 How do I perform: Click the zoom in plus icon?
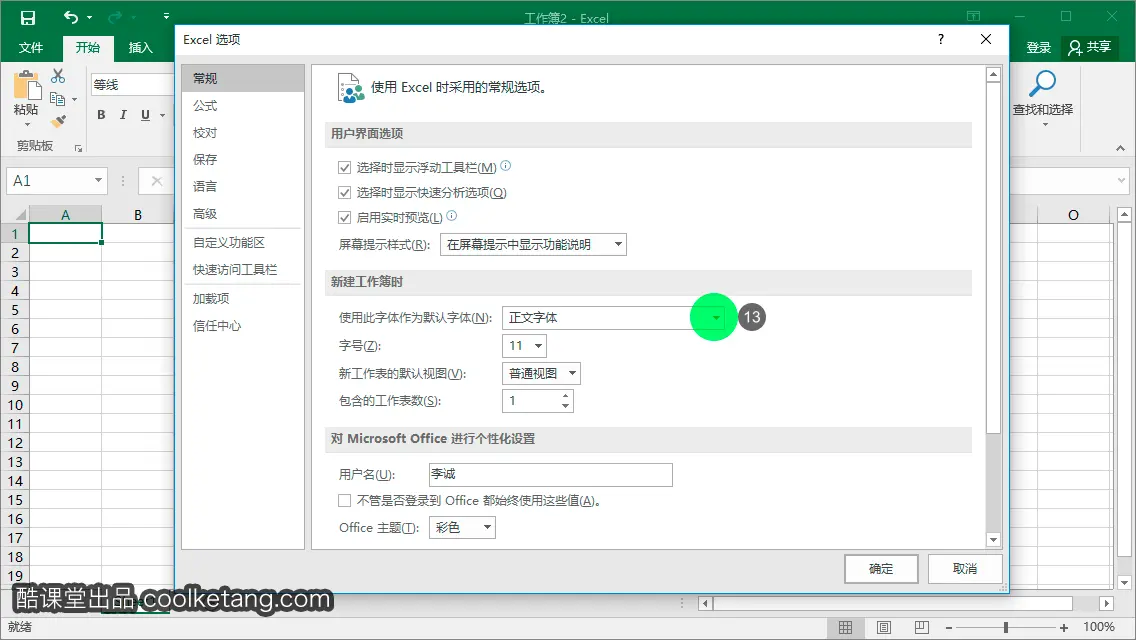click(x=1064, y=628)
